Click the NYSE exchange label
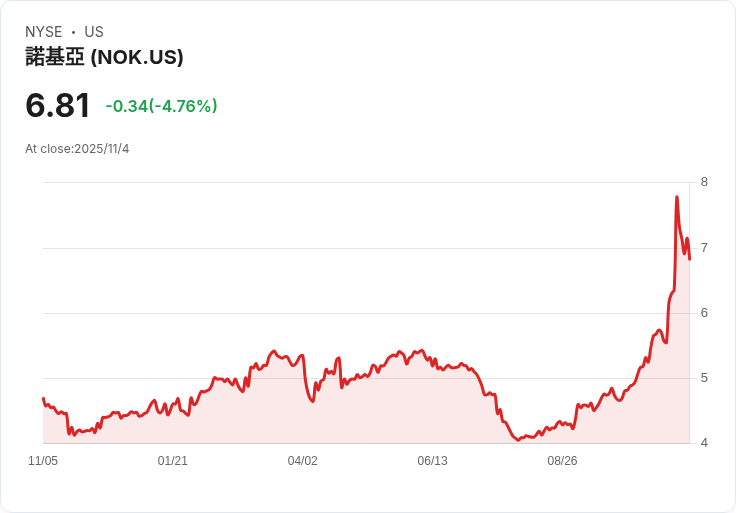The image size is (736, 513). coord(44,32)
